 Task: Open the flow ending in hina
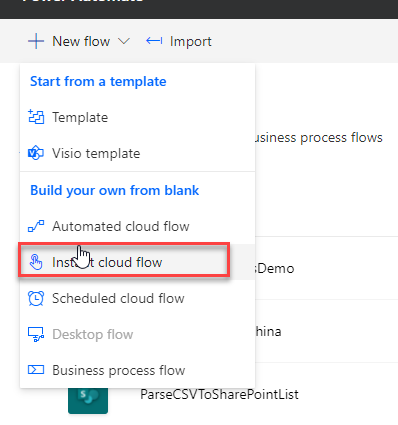point(269,331)
